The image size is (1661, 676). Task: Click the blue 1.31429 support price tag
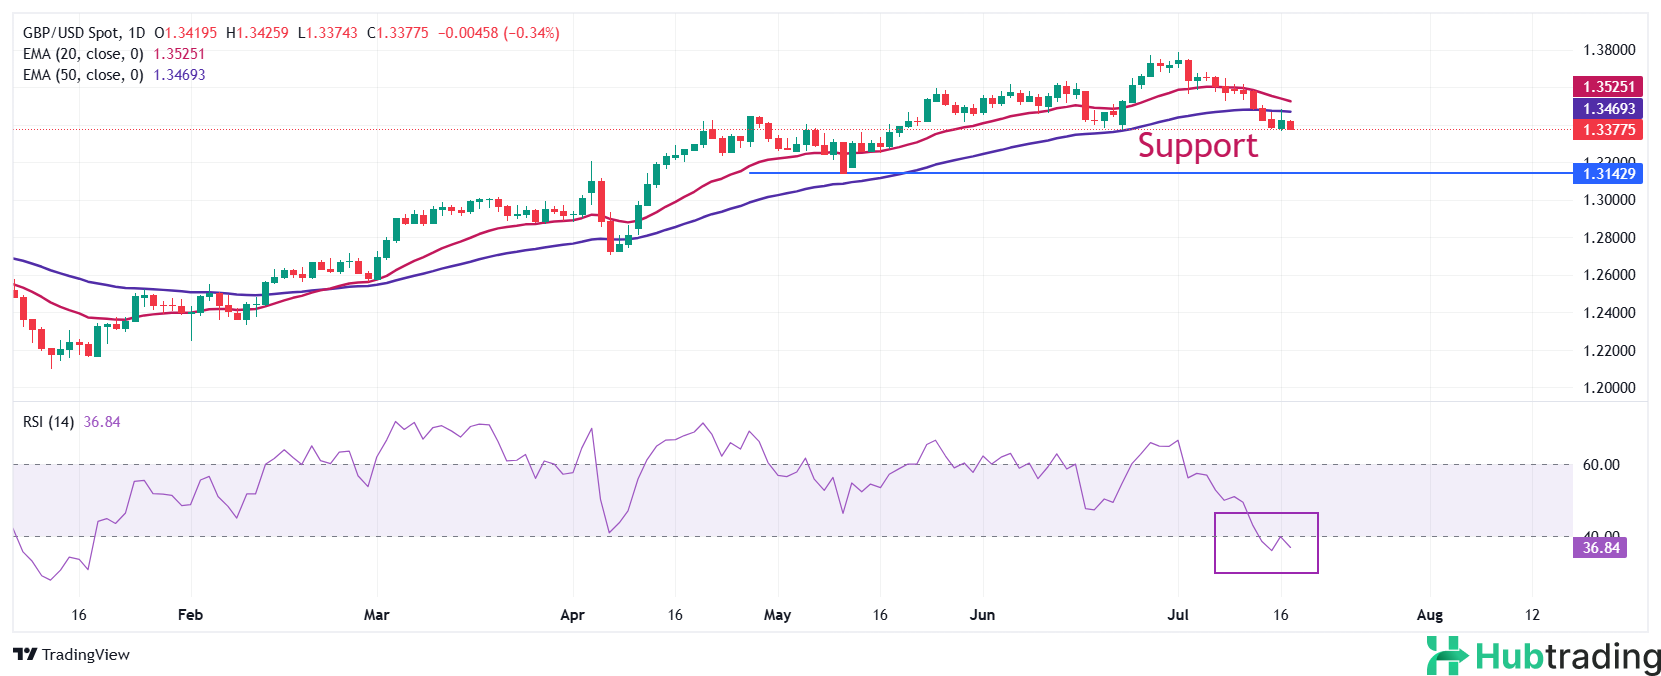point(1608,174)
